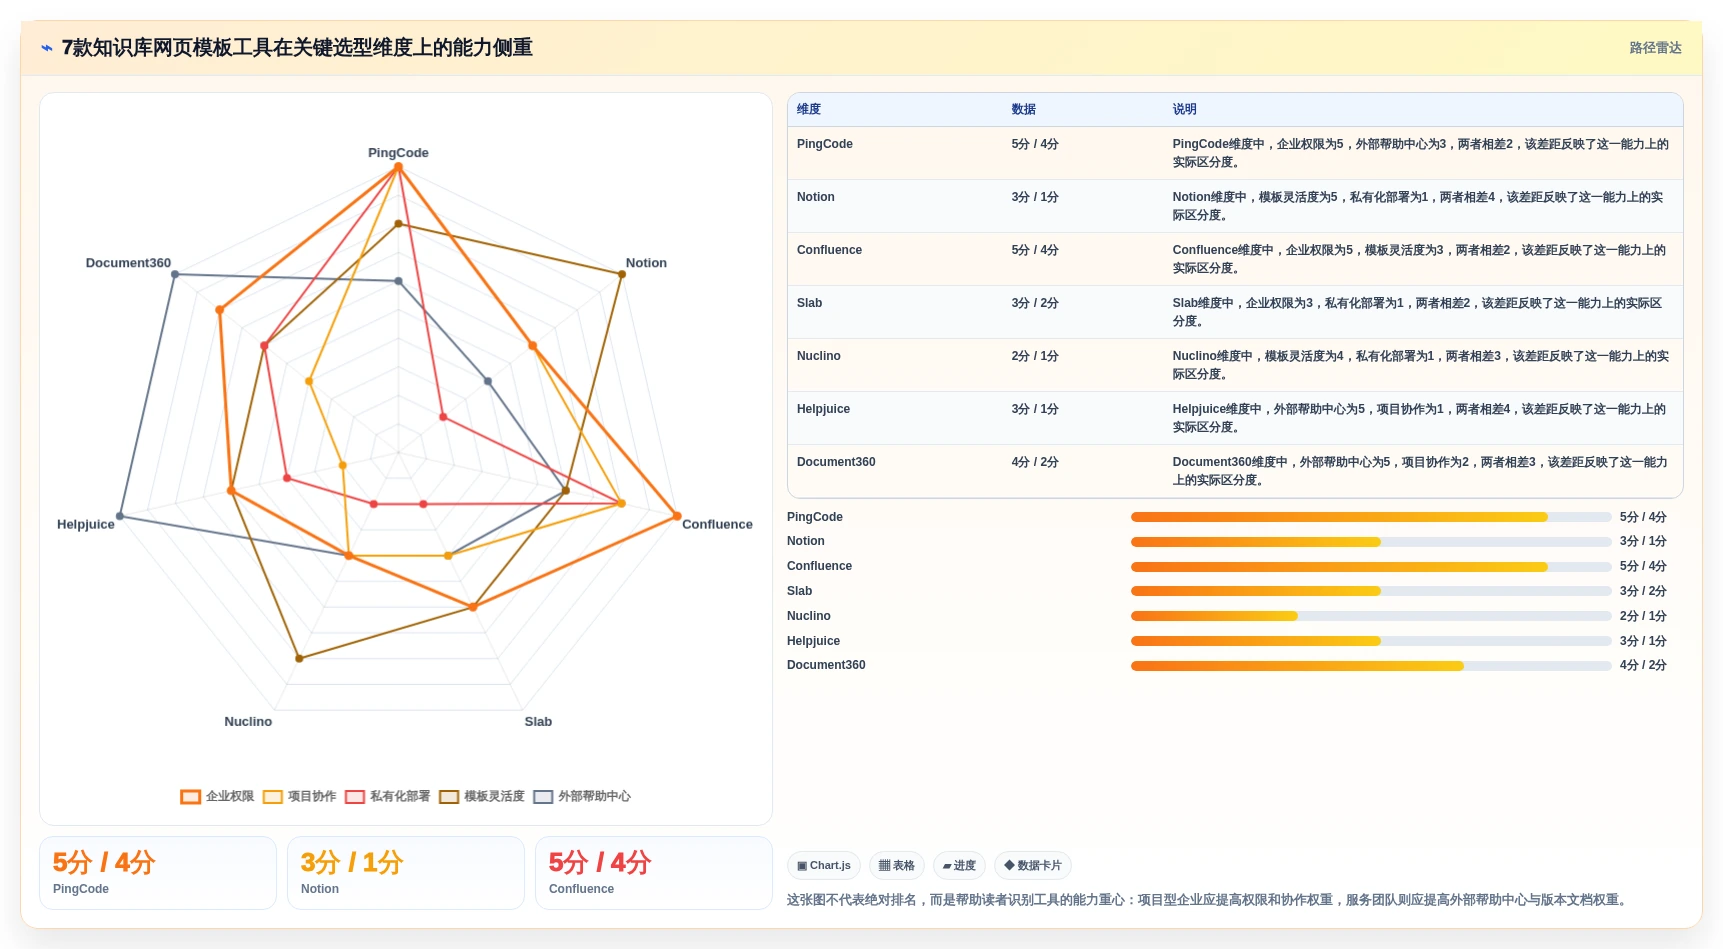Click the Helpjuice progress bar

tap(1371, 641)
